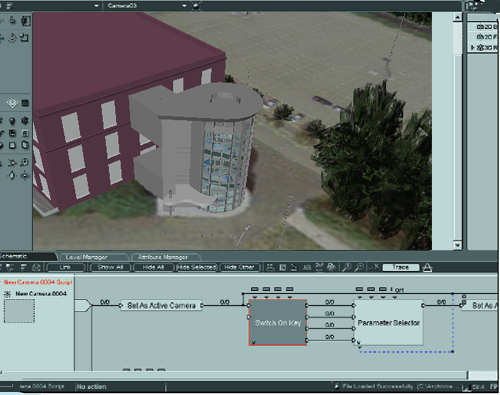The image size is (500, 395).
Task: Click the gear-shaped icon beside the light bulb
Action: 25,120
